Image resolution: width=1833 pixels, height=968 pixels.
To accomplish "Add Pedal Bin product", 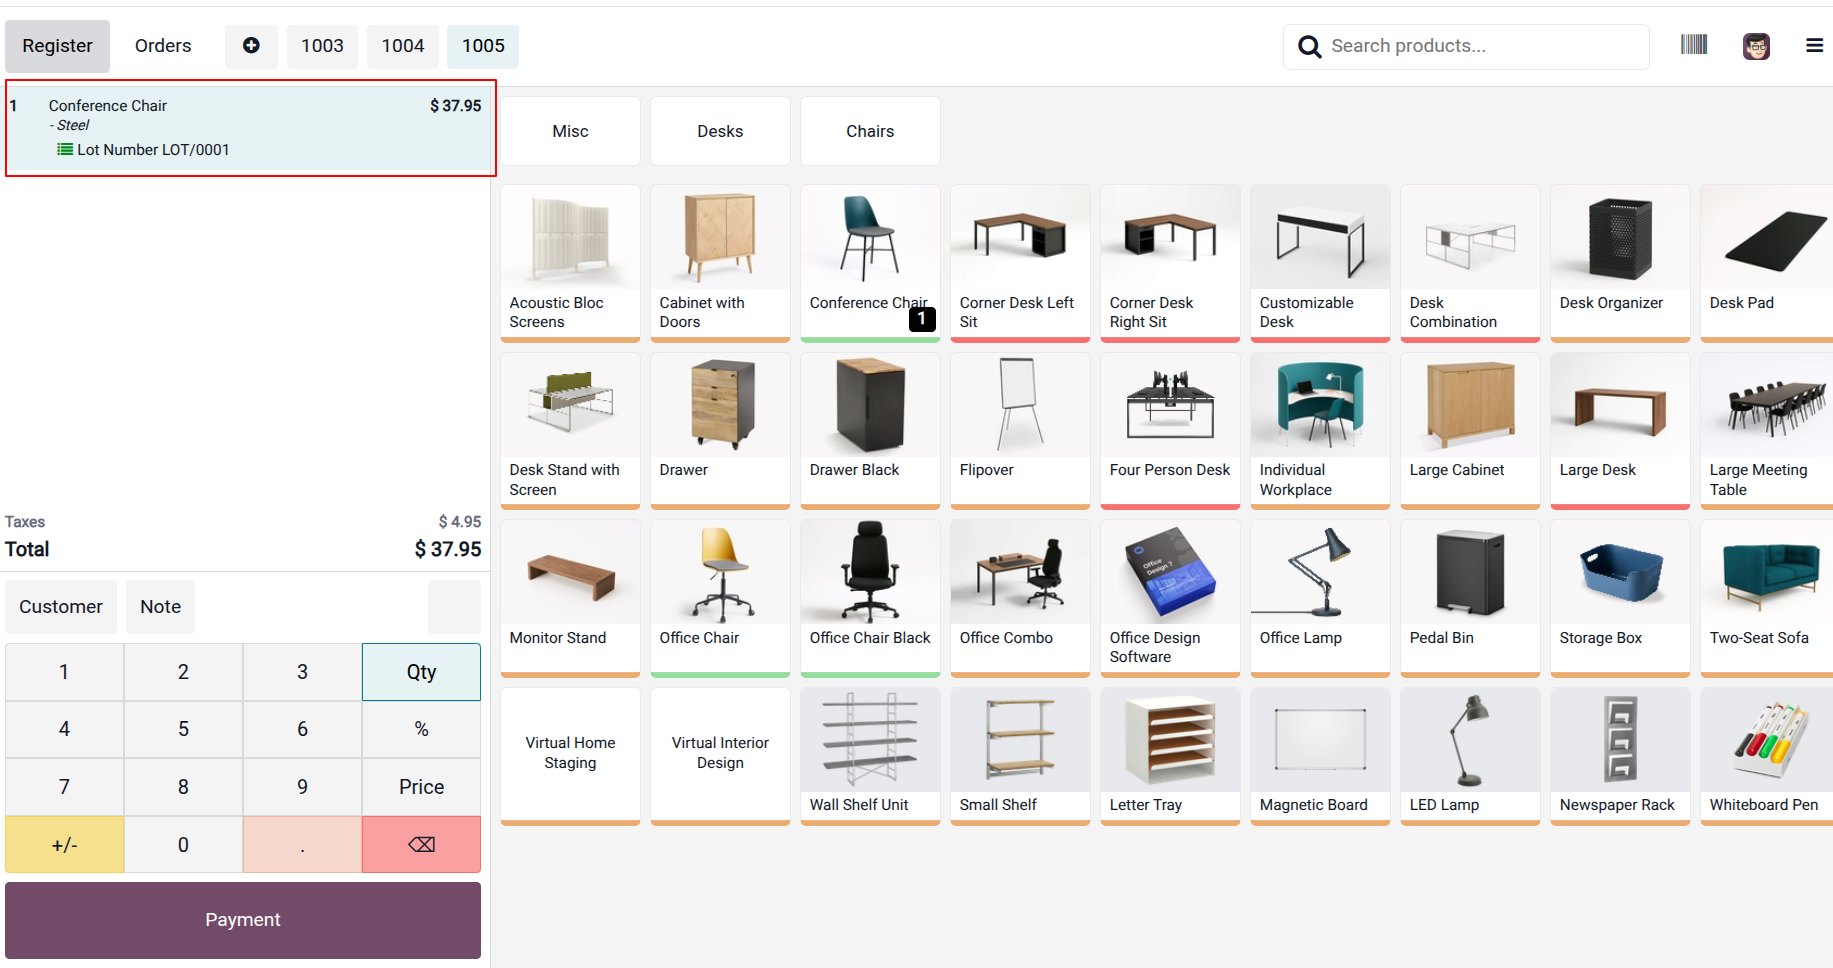I will click(x=1470, y=598).
